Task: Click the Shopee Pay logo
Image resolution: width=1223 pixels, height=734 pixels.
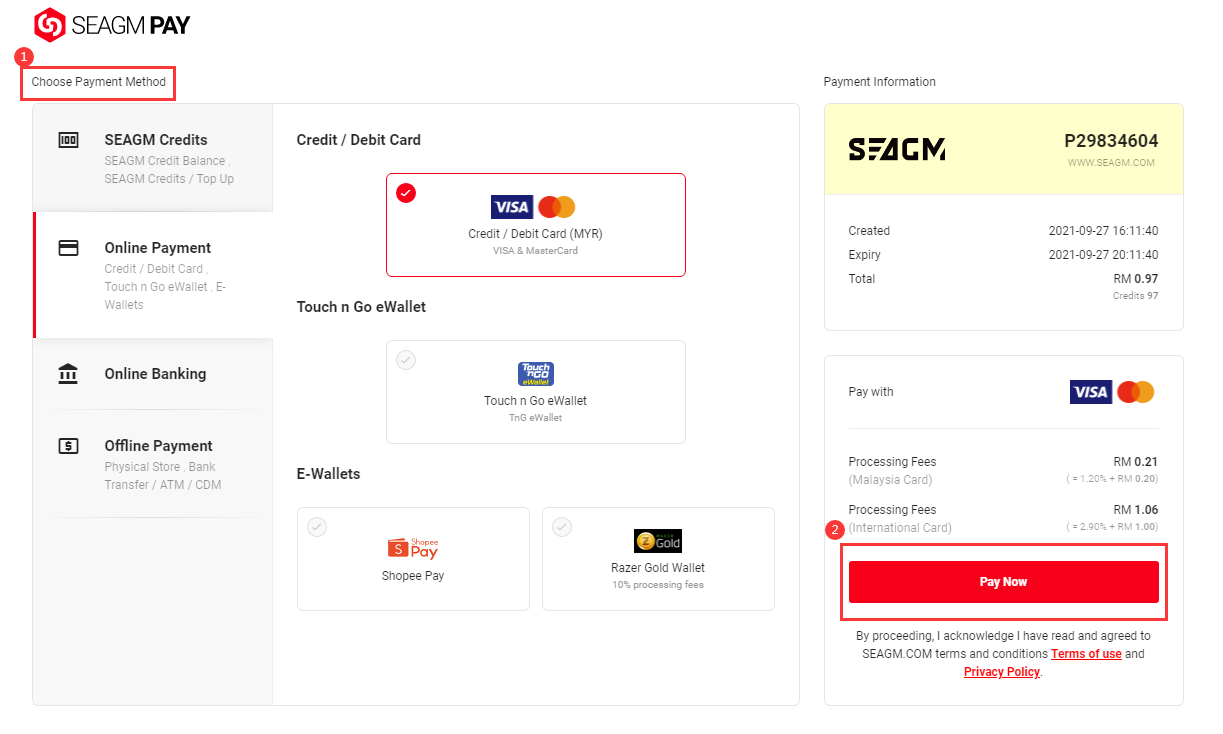Action: tap(413, 547)
